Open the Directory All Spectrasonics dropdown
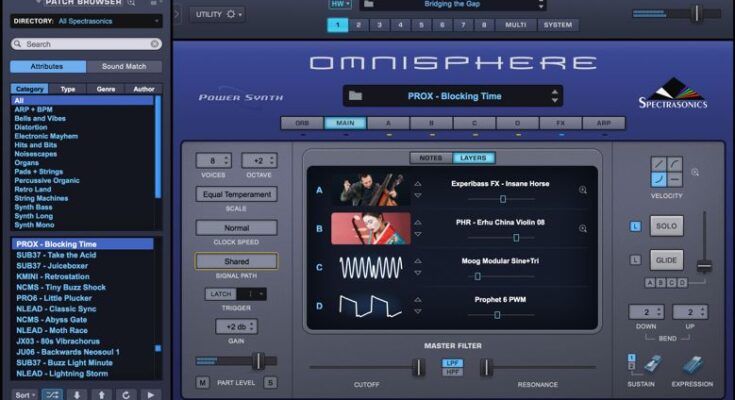 click(x=107, y=20)
